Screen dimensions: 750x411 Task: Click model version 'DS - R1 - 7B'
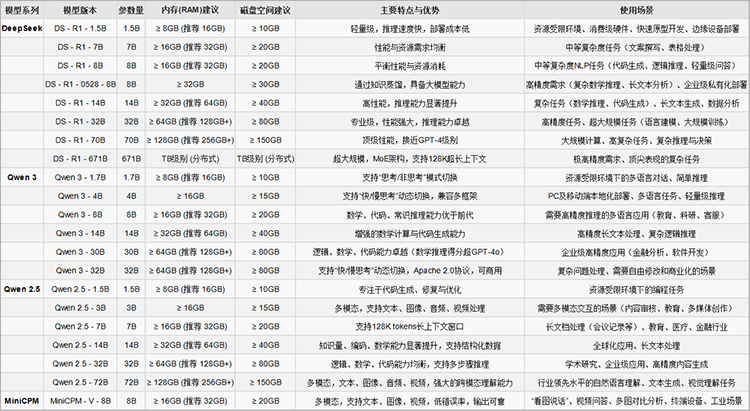[x=80, y=47]
